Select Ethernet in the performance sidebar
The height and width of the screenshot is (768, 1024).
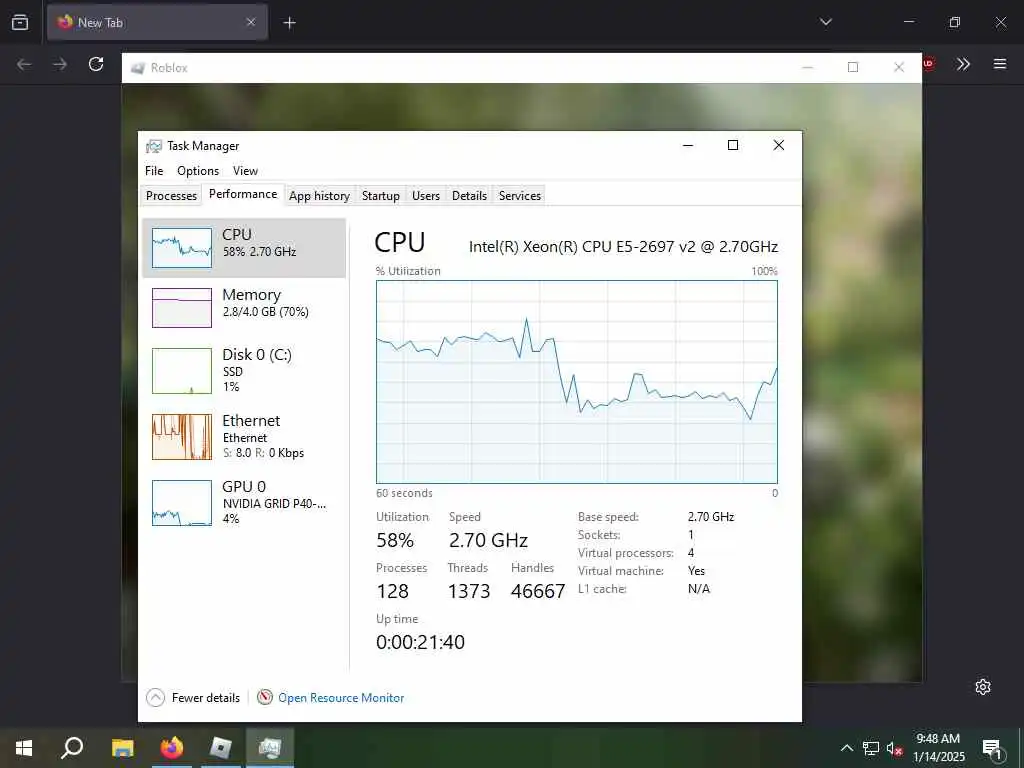(244, 436)
